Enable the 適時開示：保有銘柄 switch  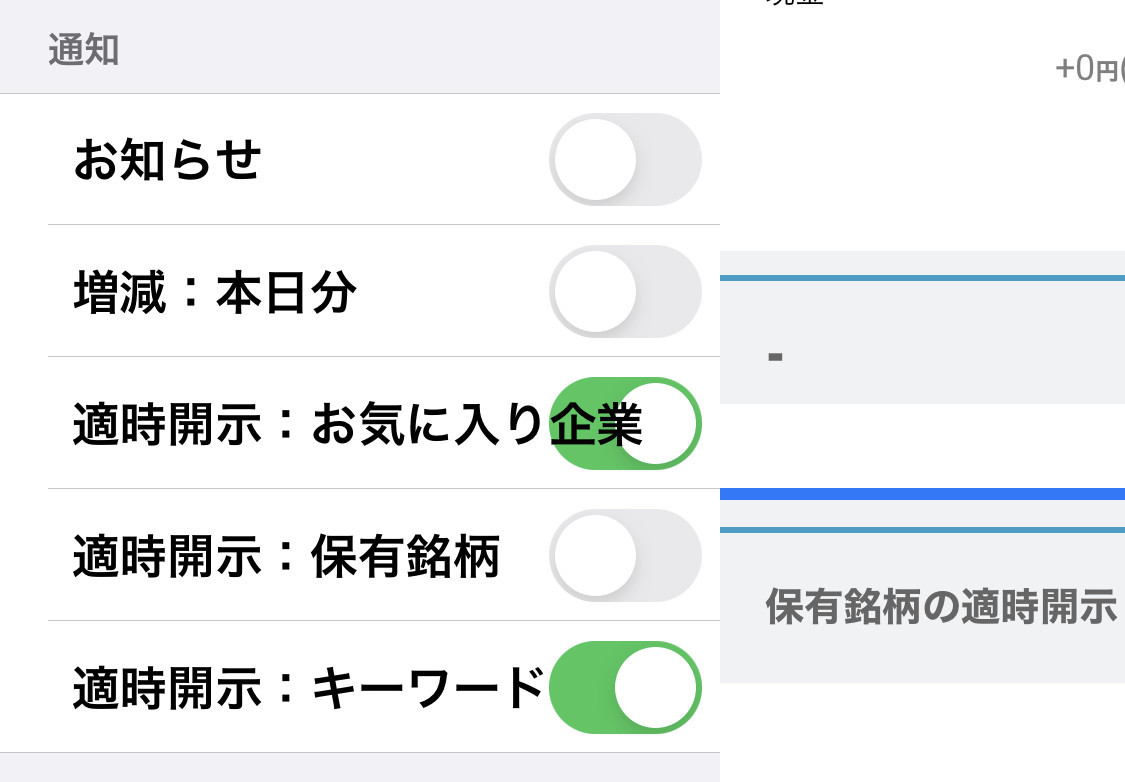(x=626, y=555)
